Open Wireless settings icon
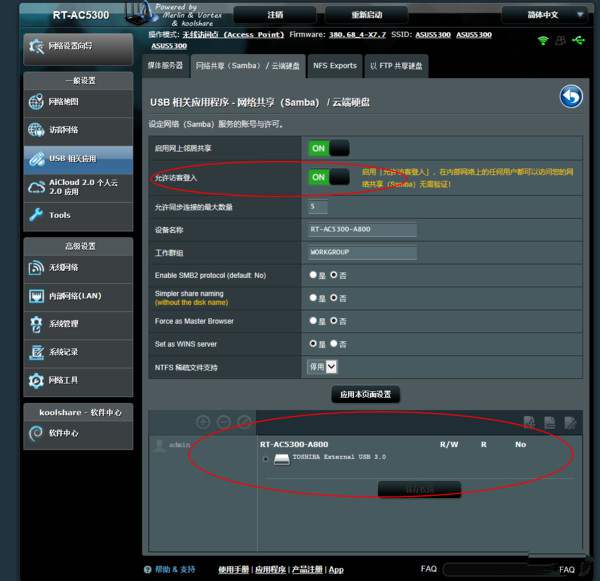 [36, 268]
